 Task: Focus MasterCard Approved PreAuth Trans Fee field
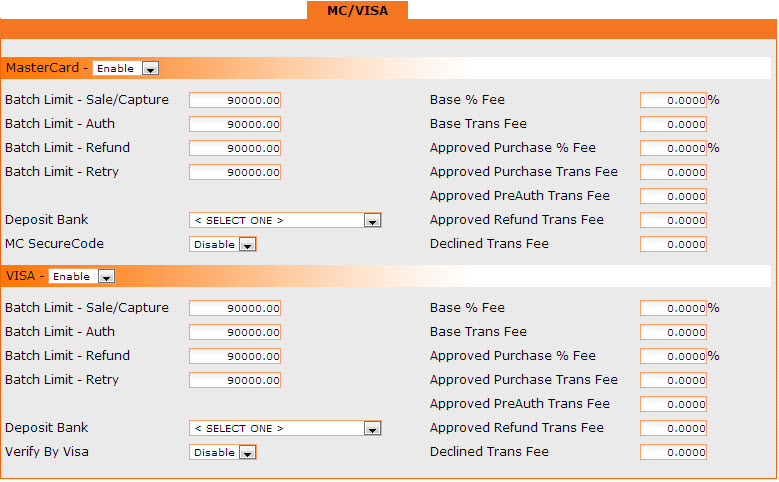[673, 196]
